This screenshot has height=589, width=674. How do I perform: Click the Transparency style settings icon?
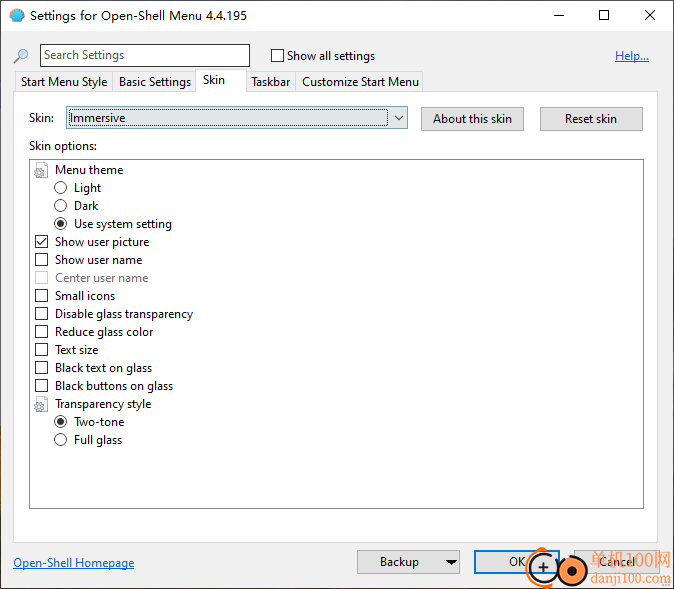[x=41, y=405]
